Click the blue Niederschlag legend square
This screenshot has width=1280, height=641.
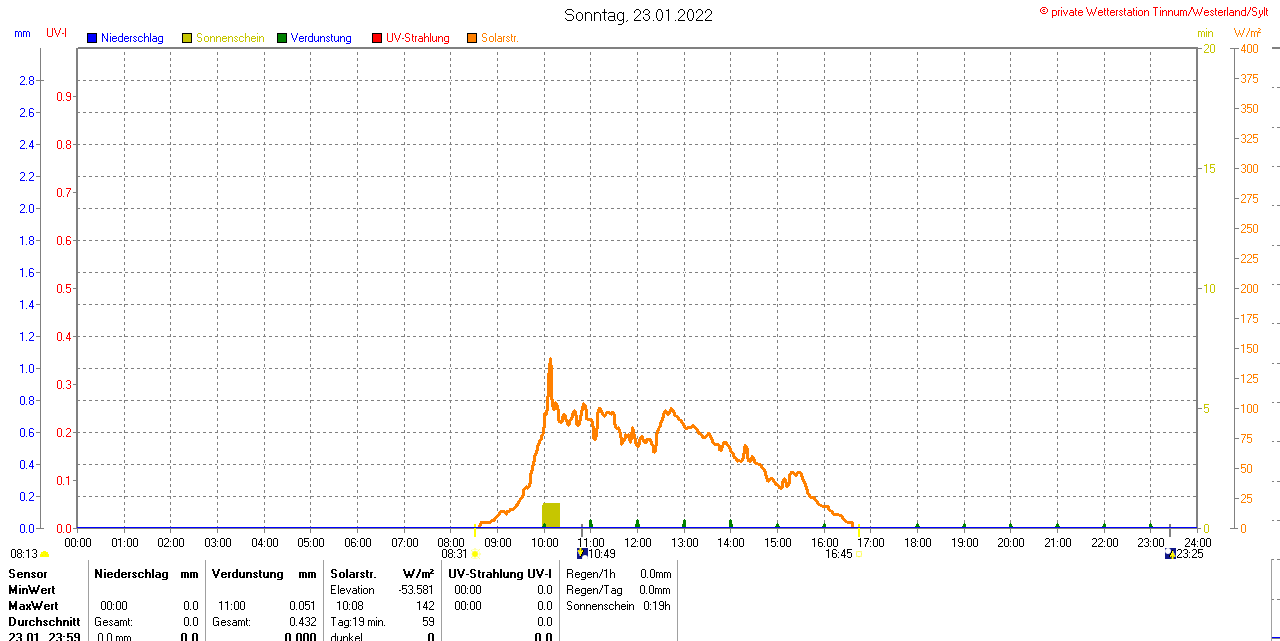[x=92, y=38]
